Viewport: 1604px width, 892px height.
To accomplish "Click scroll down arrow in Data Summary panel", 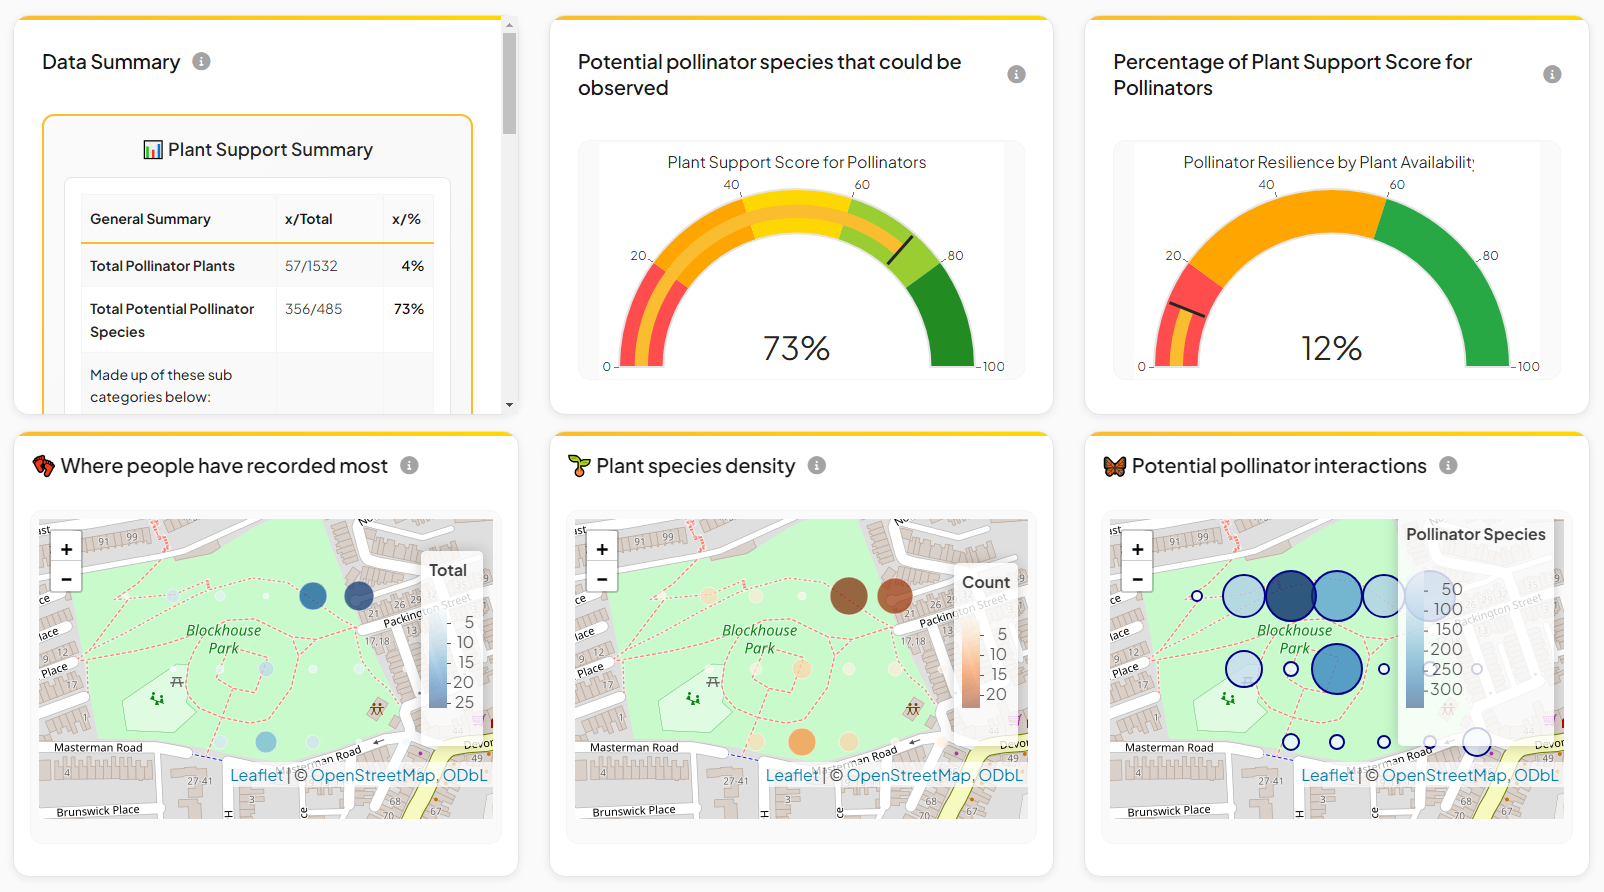I will click(509, 405).
